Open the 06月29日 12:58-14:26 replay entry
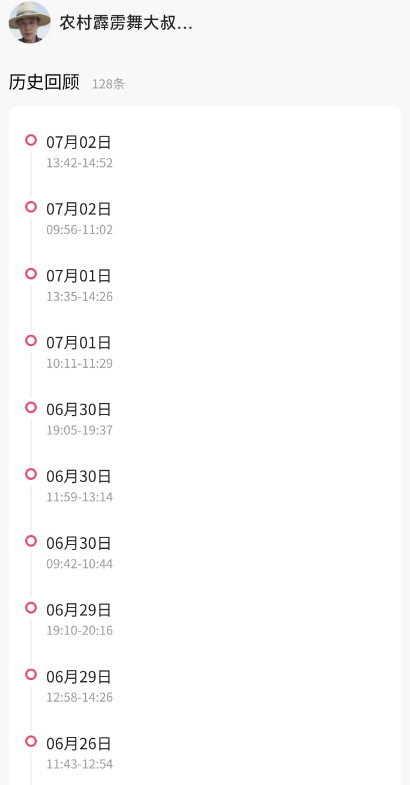Screen dimensions: 410x785 point(205,686)
